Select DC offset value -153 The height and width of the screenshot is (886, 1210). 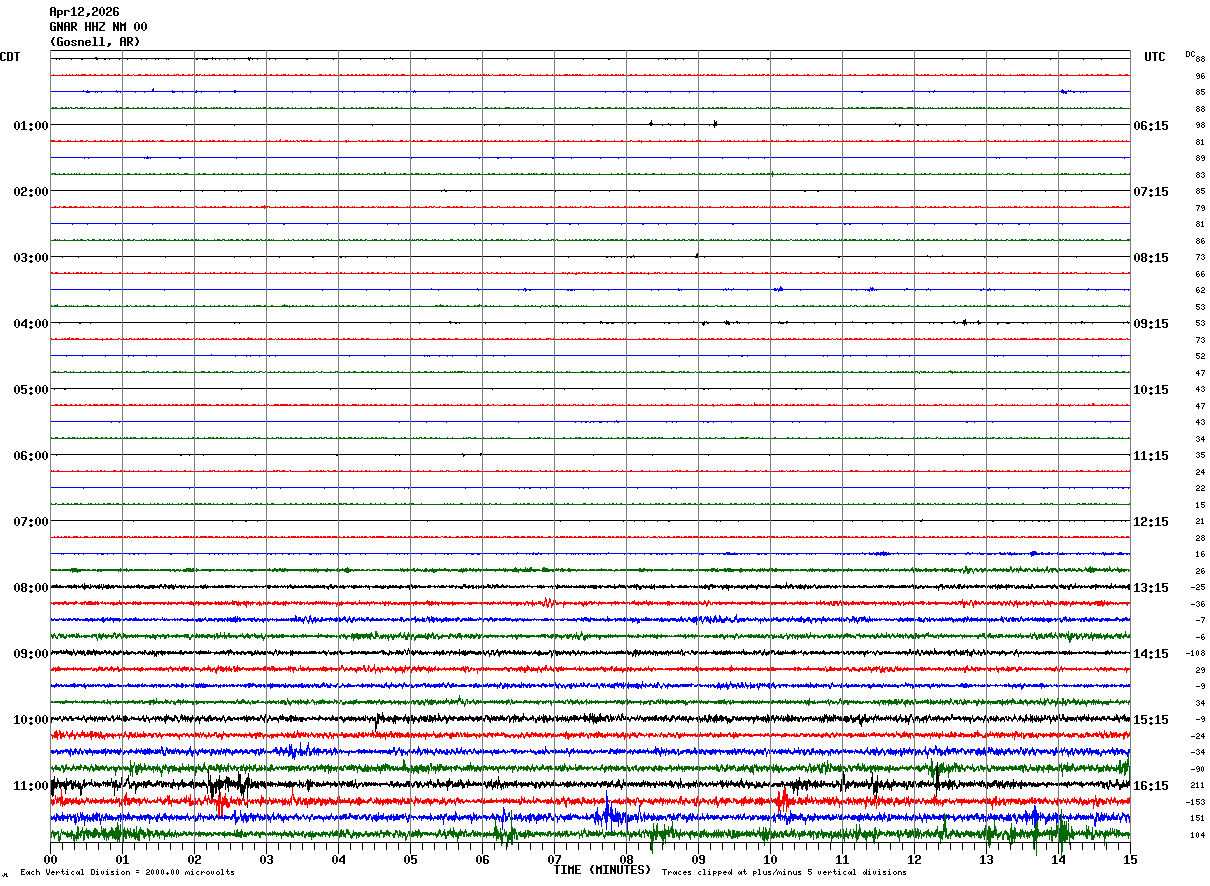[1196, 802]
